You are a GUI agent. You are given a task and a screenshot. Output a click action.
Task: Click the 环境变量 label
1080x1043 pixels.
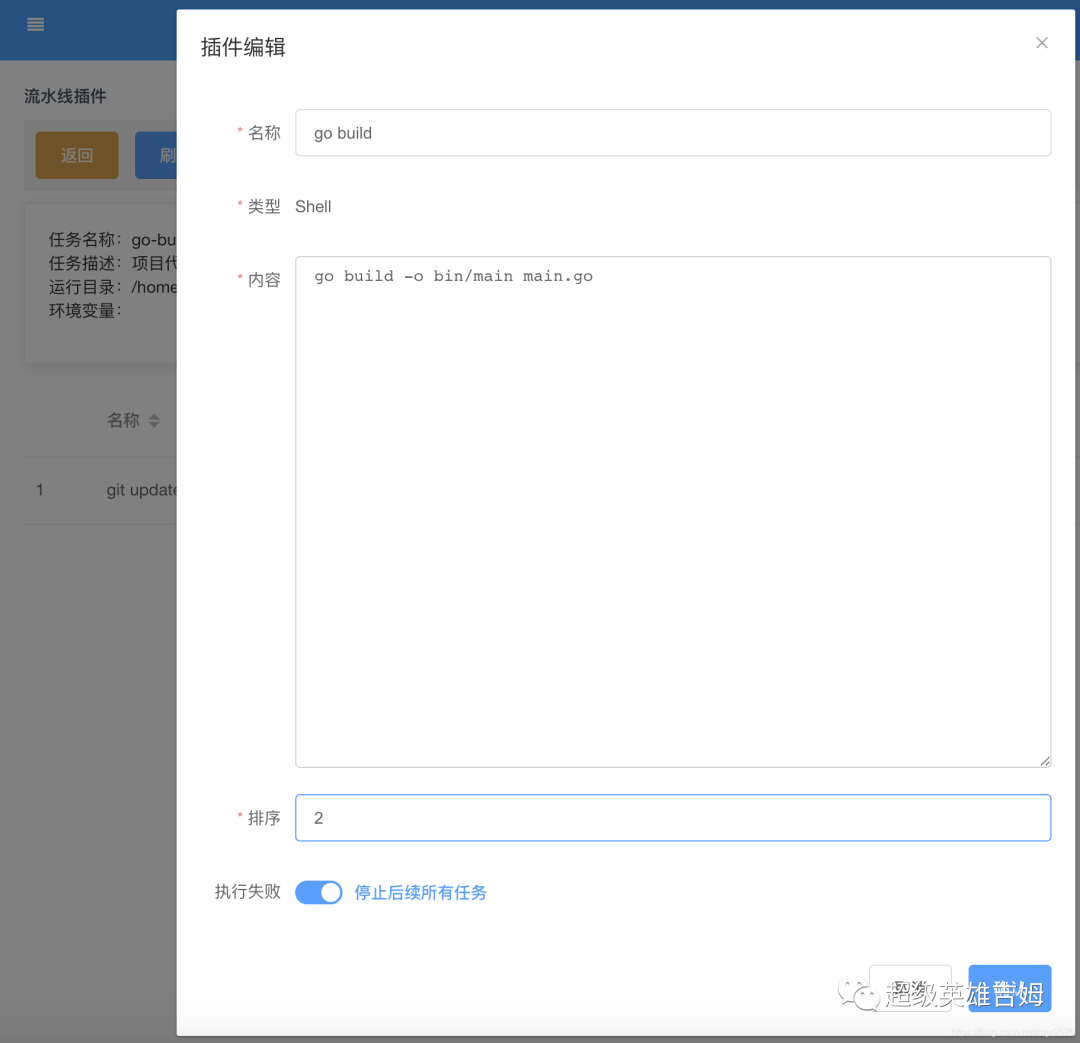click(85, 311)
